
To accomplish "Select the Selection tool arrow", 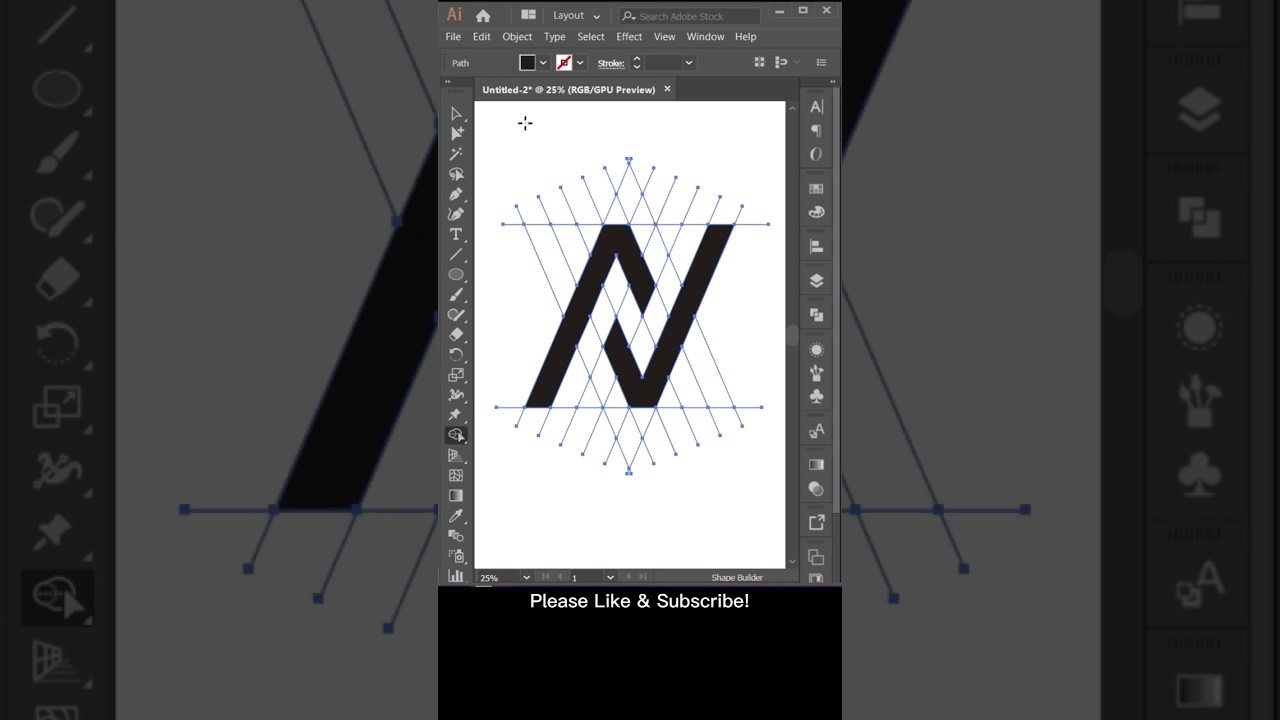I will pyautogui.click(x=456, y=114).
